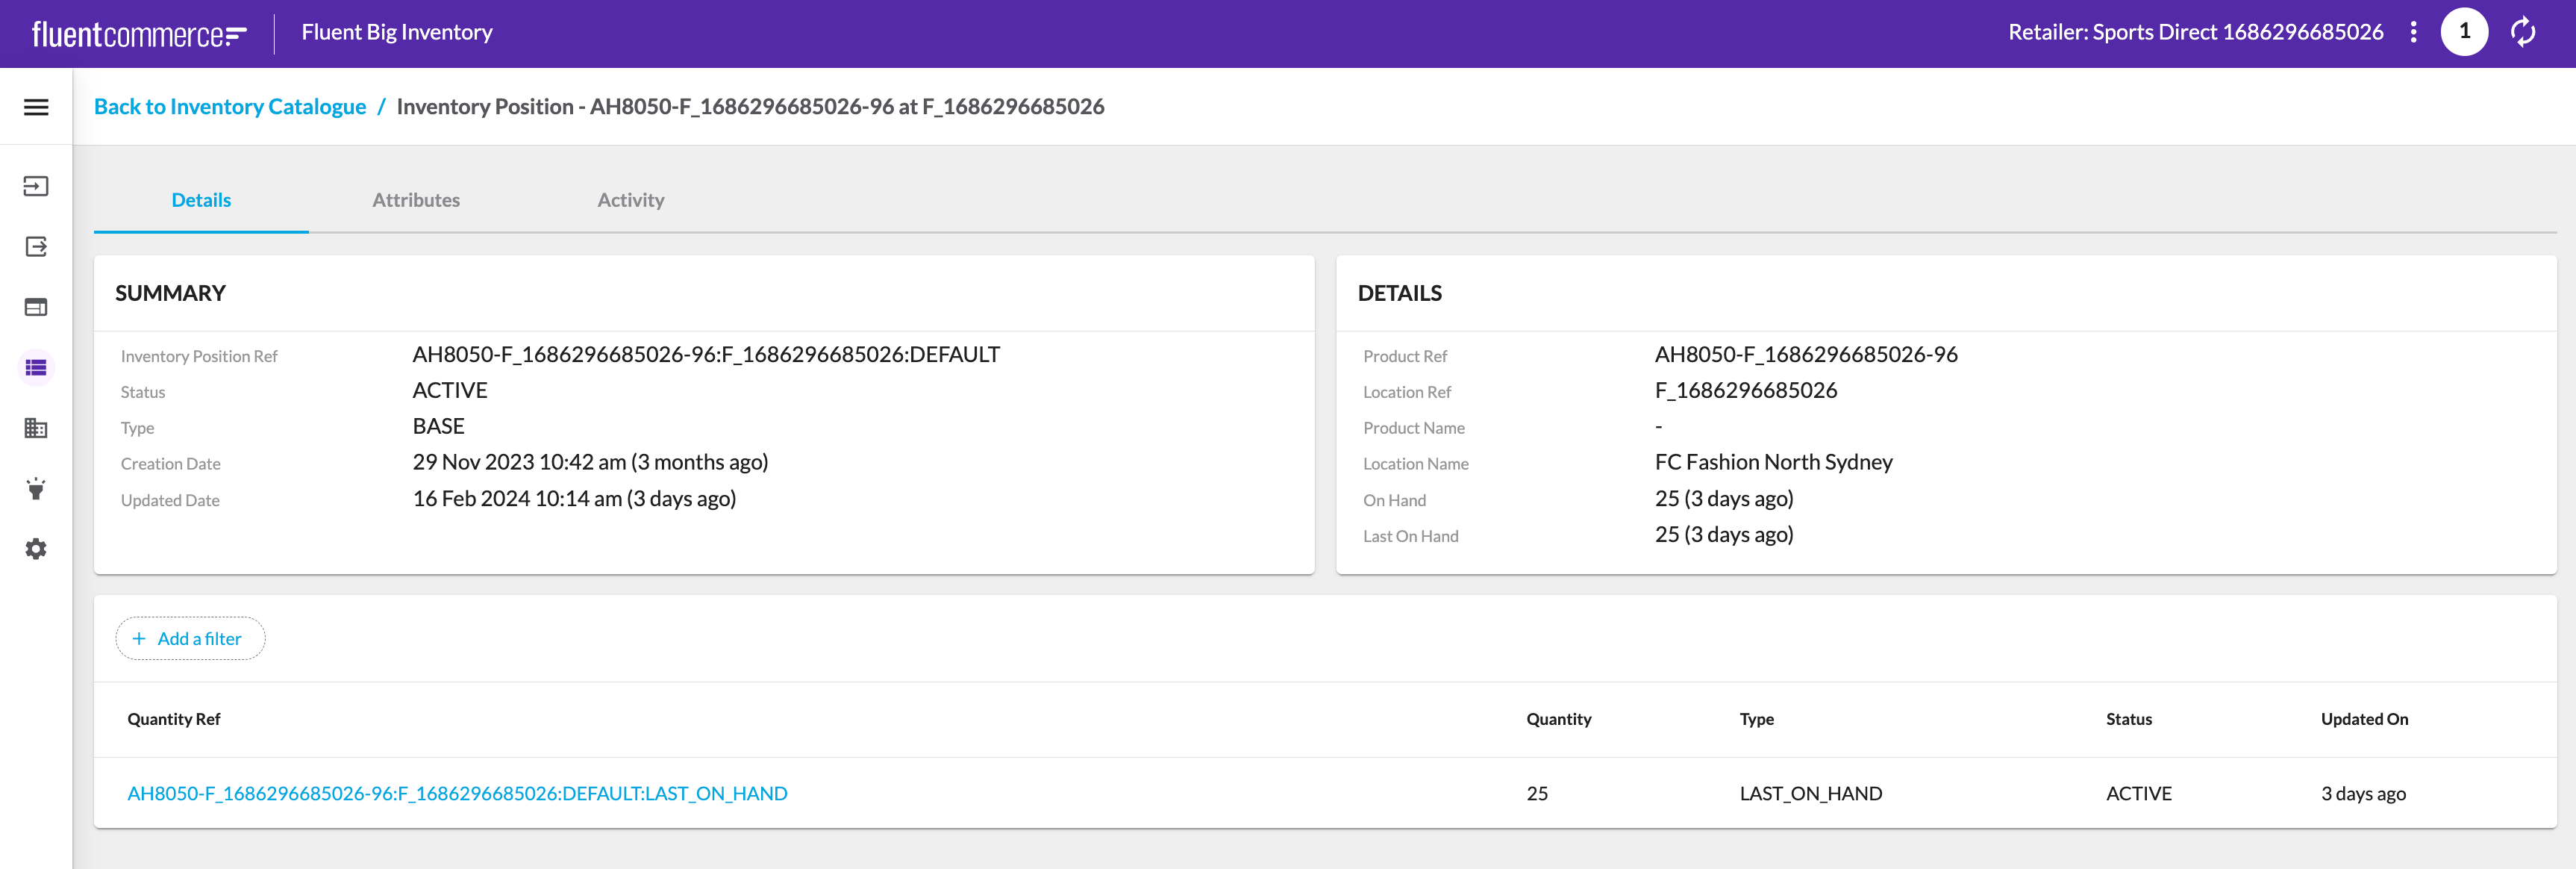Viewport: 2576px width, 869px height.
Task: Click the exit arrow sidebar icon
Action: click(x=36, y=247)
